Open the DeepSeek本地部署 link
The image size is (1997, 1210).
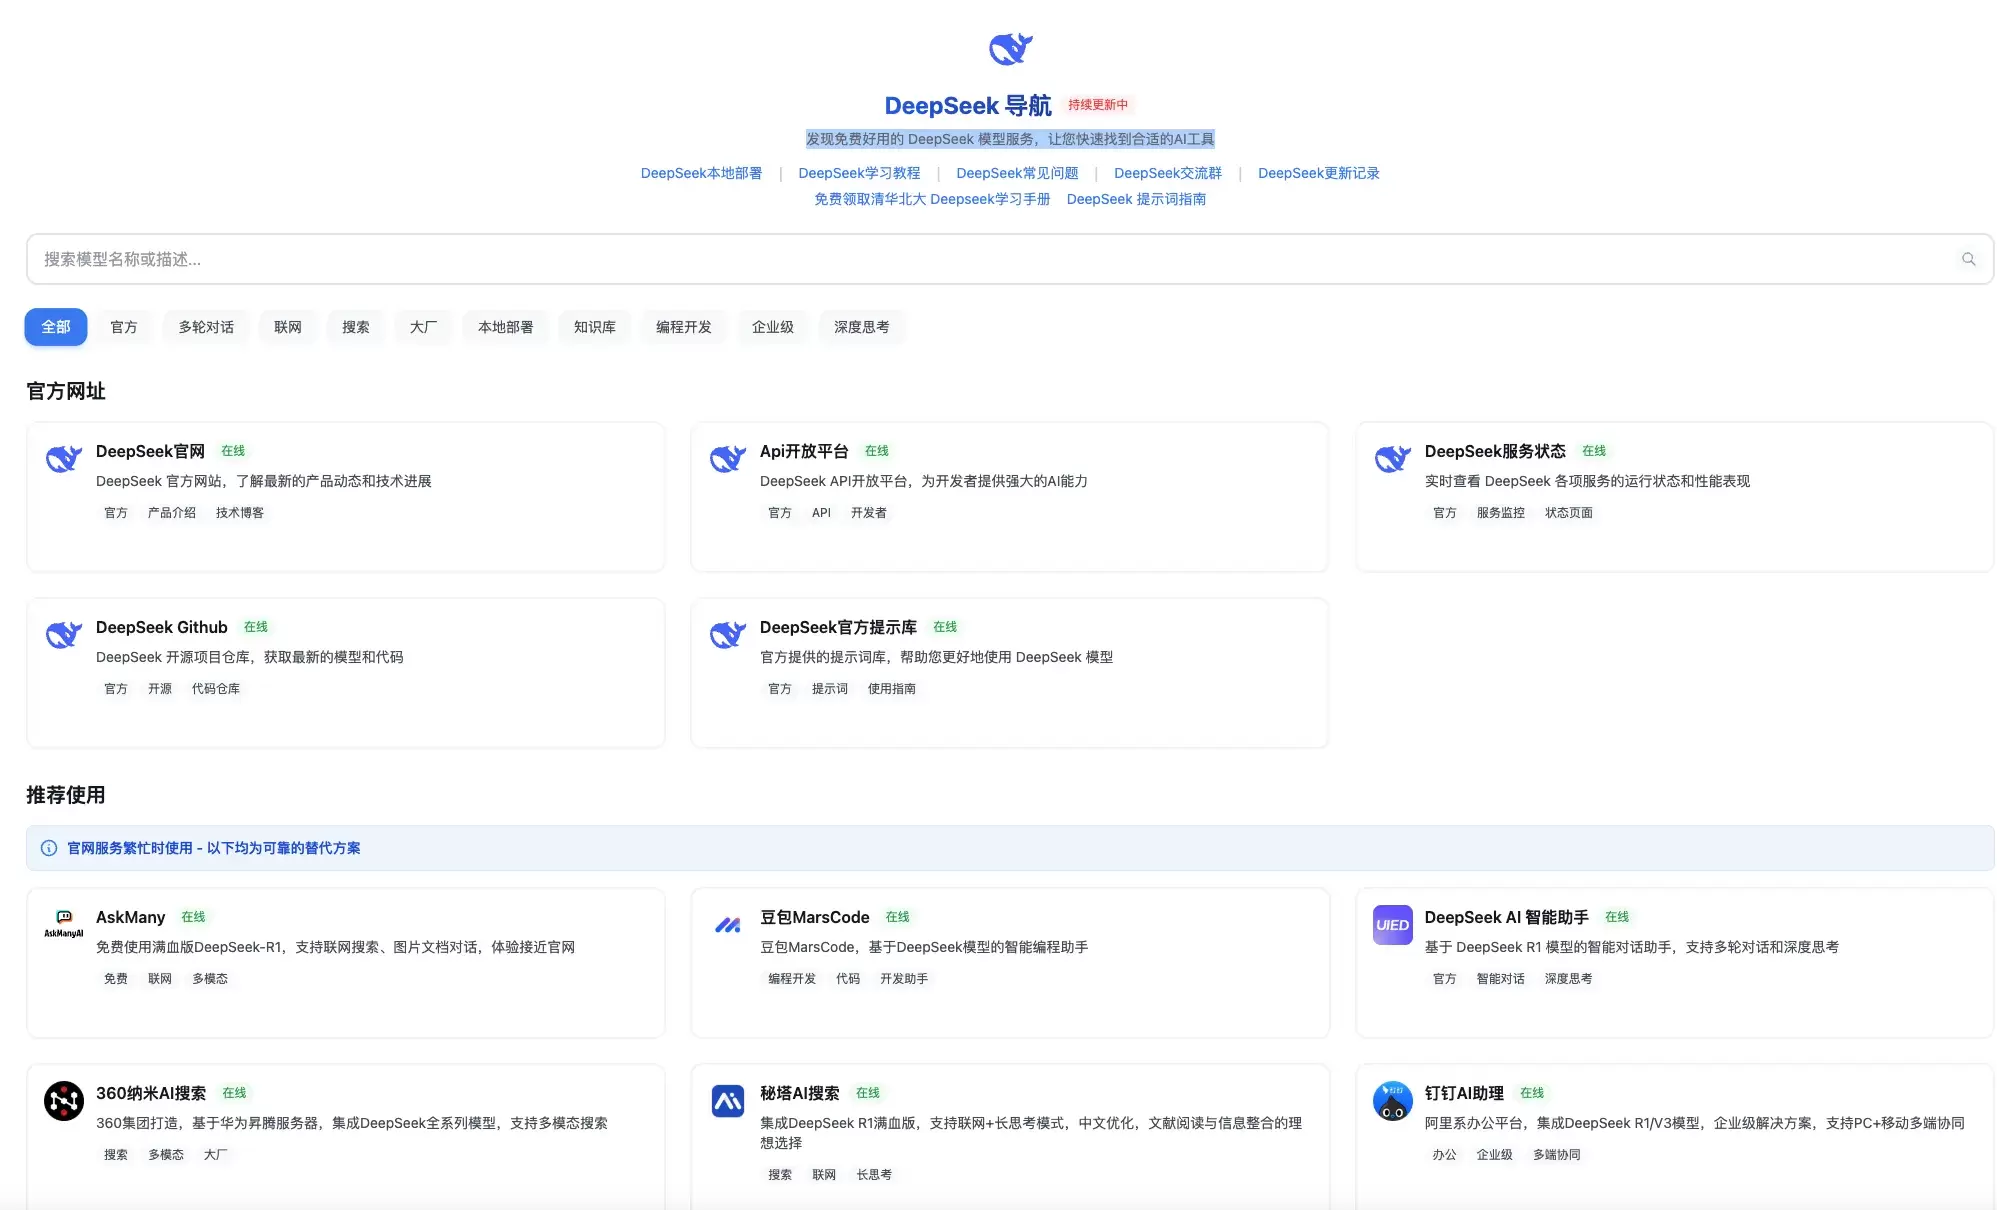coord(701,173)
